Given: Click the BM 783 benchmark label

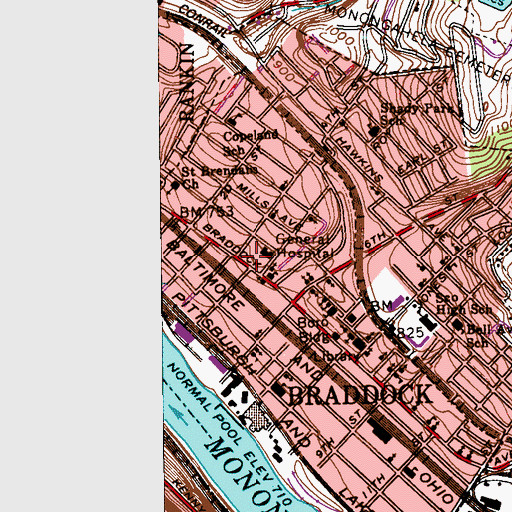Looking at the screenshot, I should [x=207, y=212].
